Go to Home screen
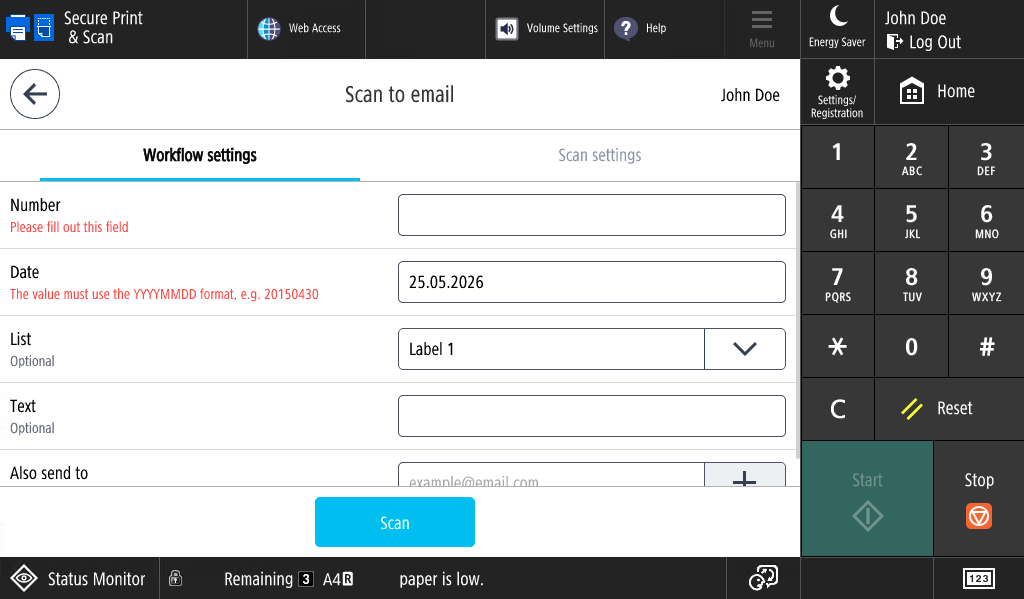This screenshot has height=599, width=1024. pos(949,91)
